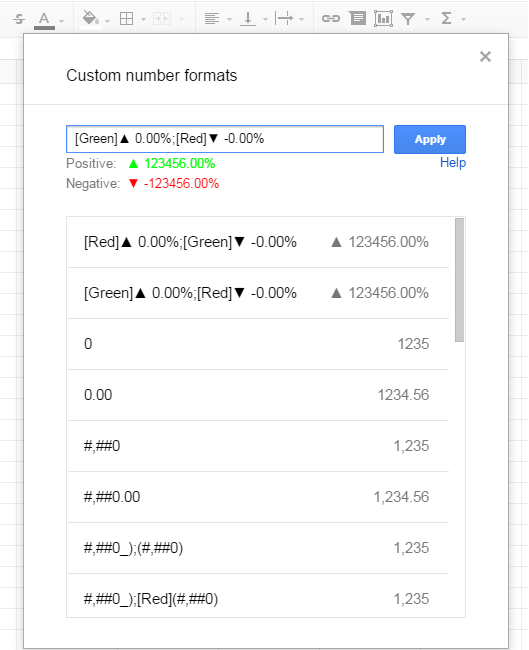Click the insert comment icon
529x650 pixels.
tap(357, 19)
